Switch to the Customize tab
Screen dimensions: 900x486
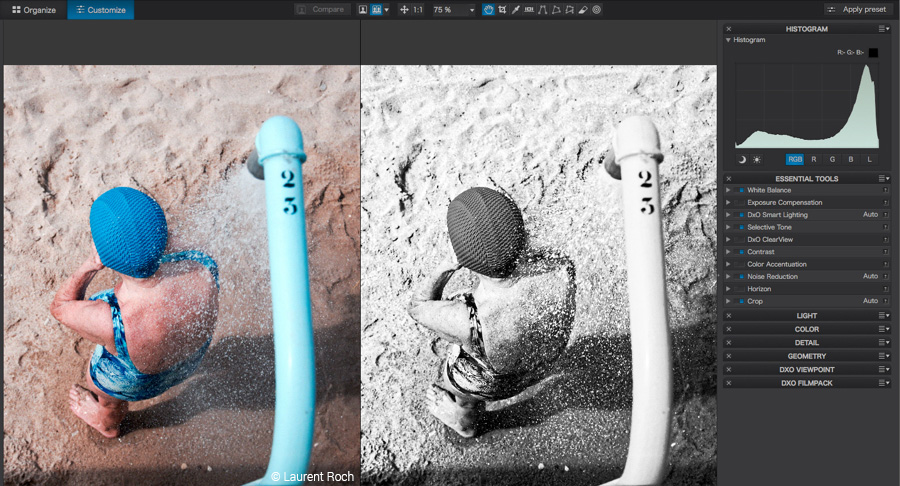click(101, 10)
